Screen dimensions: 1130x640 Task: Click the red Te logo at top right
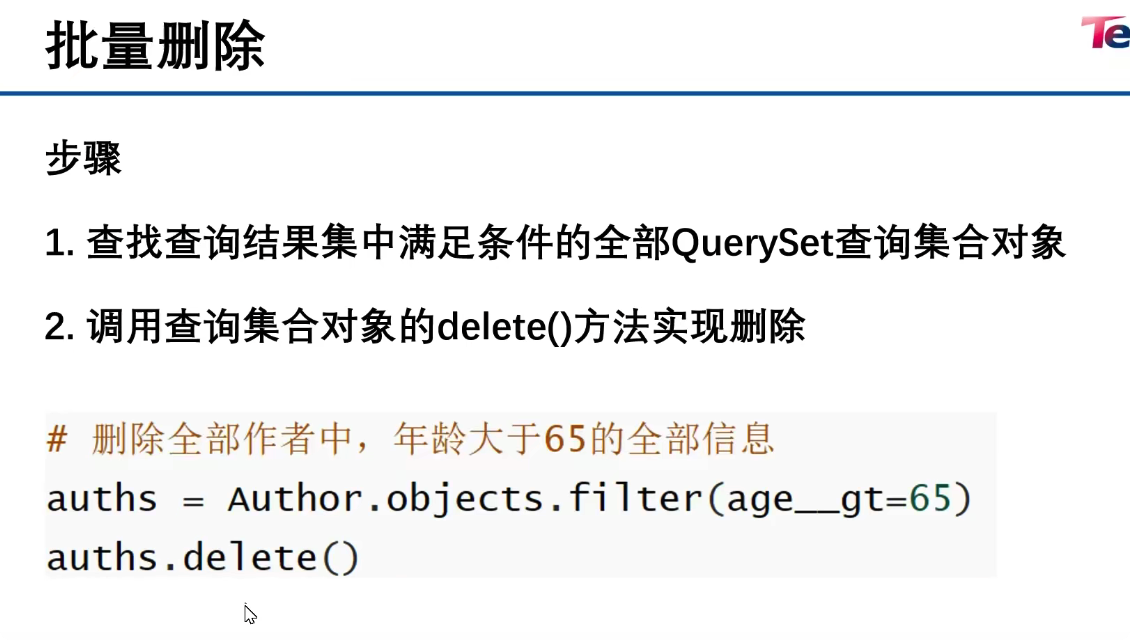1105,33
